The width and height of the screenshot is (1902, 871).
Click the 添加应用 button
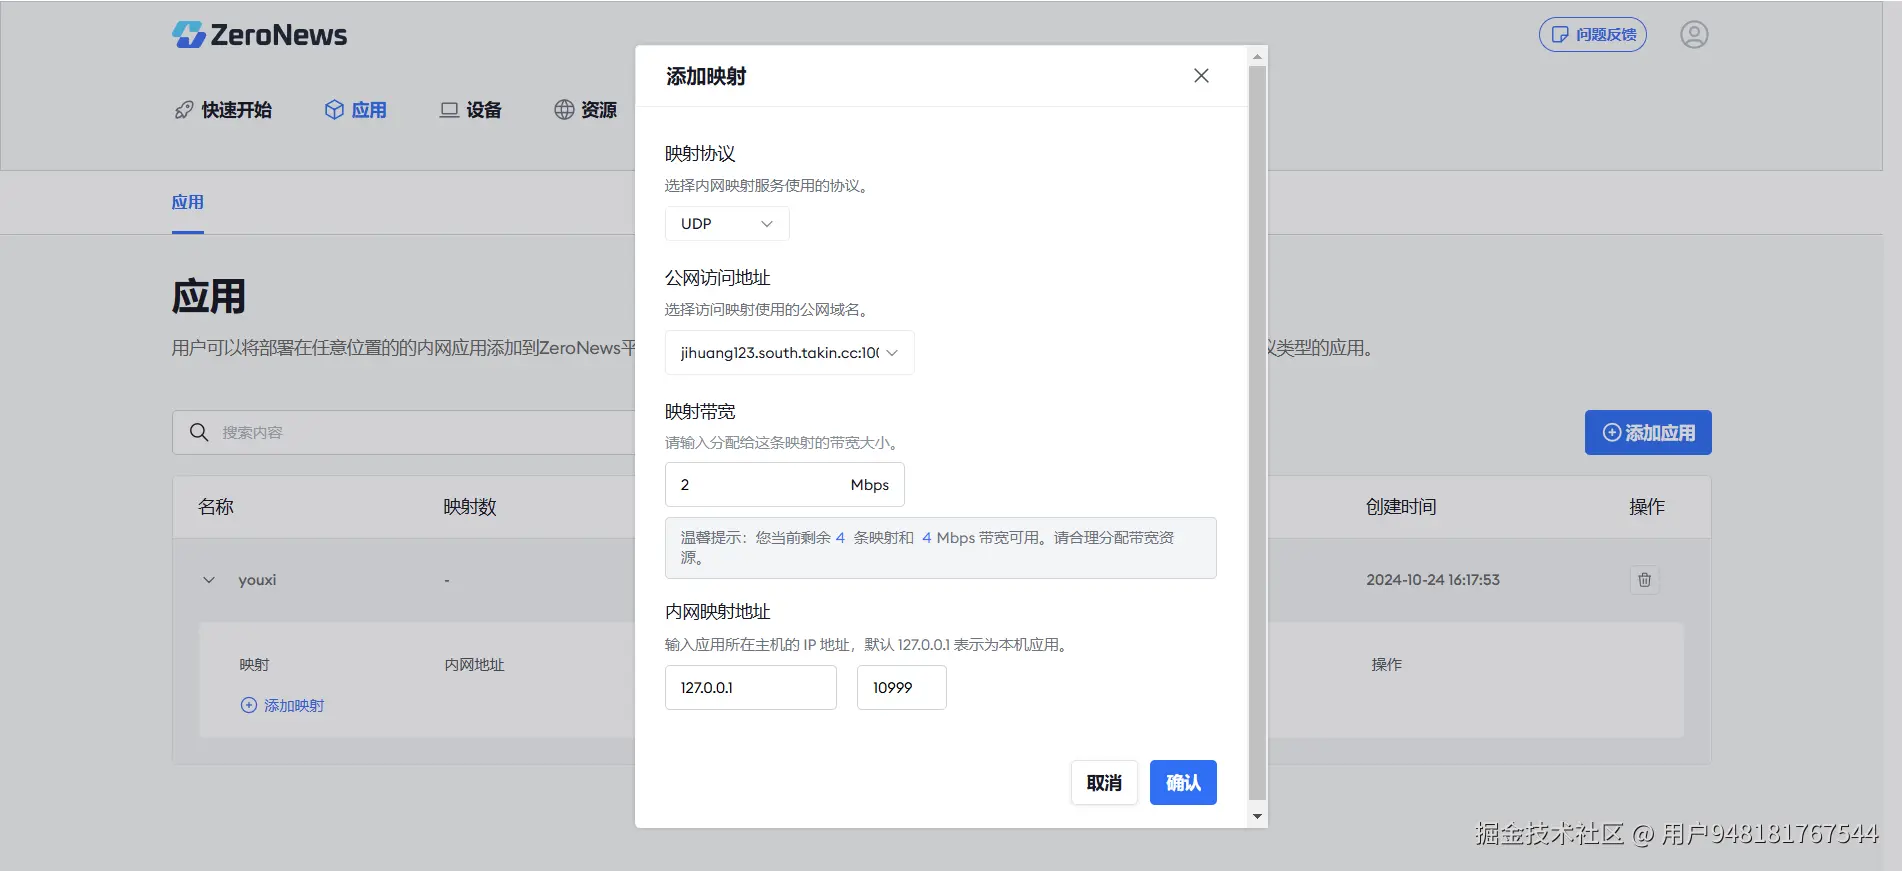[x=1647, y=433]
